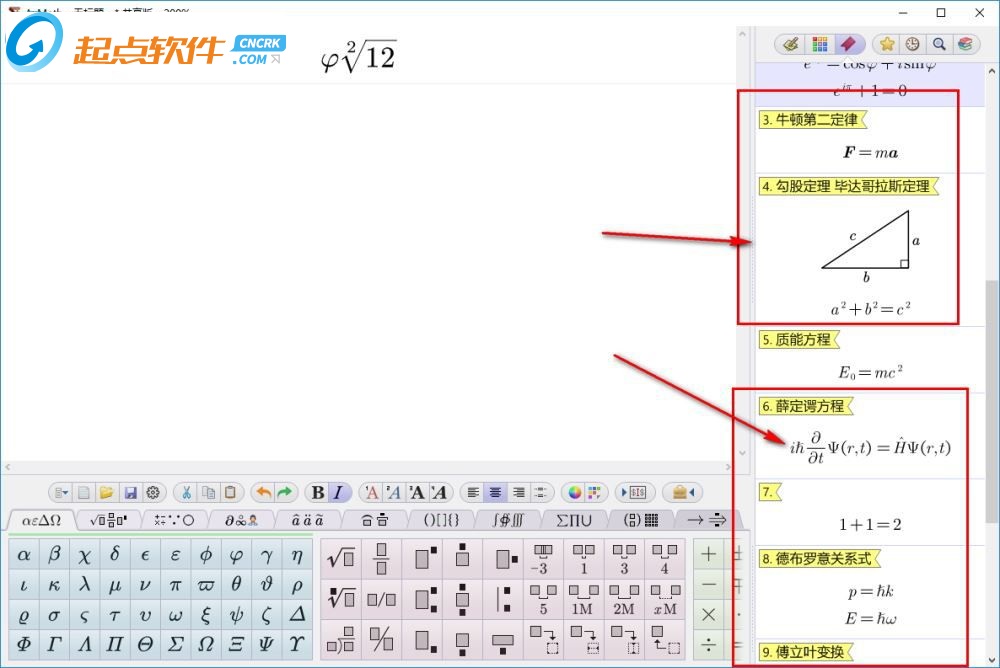Open the brackets tab
The height and width of the screenshot is (668, 1000).
(441, 521)
